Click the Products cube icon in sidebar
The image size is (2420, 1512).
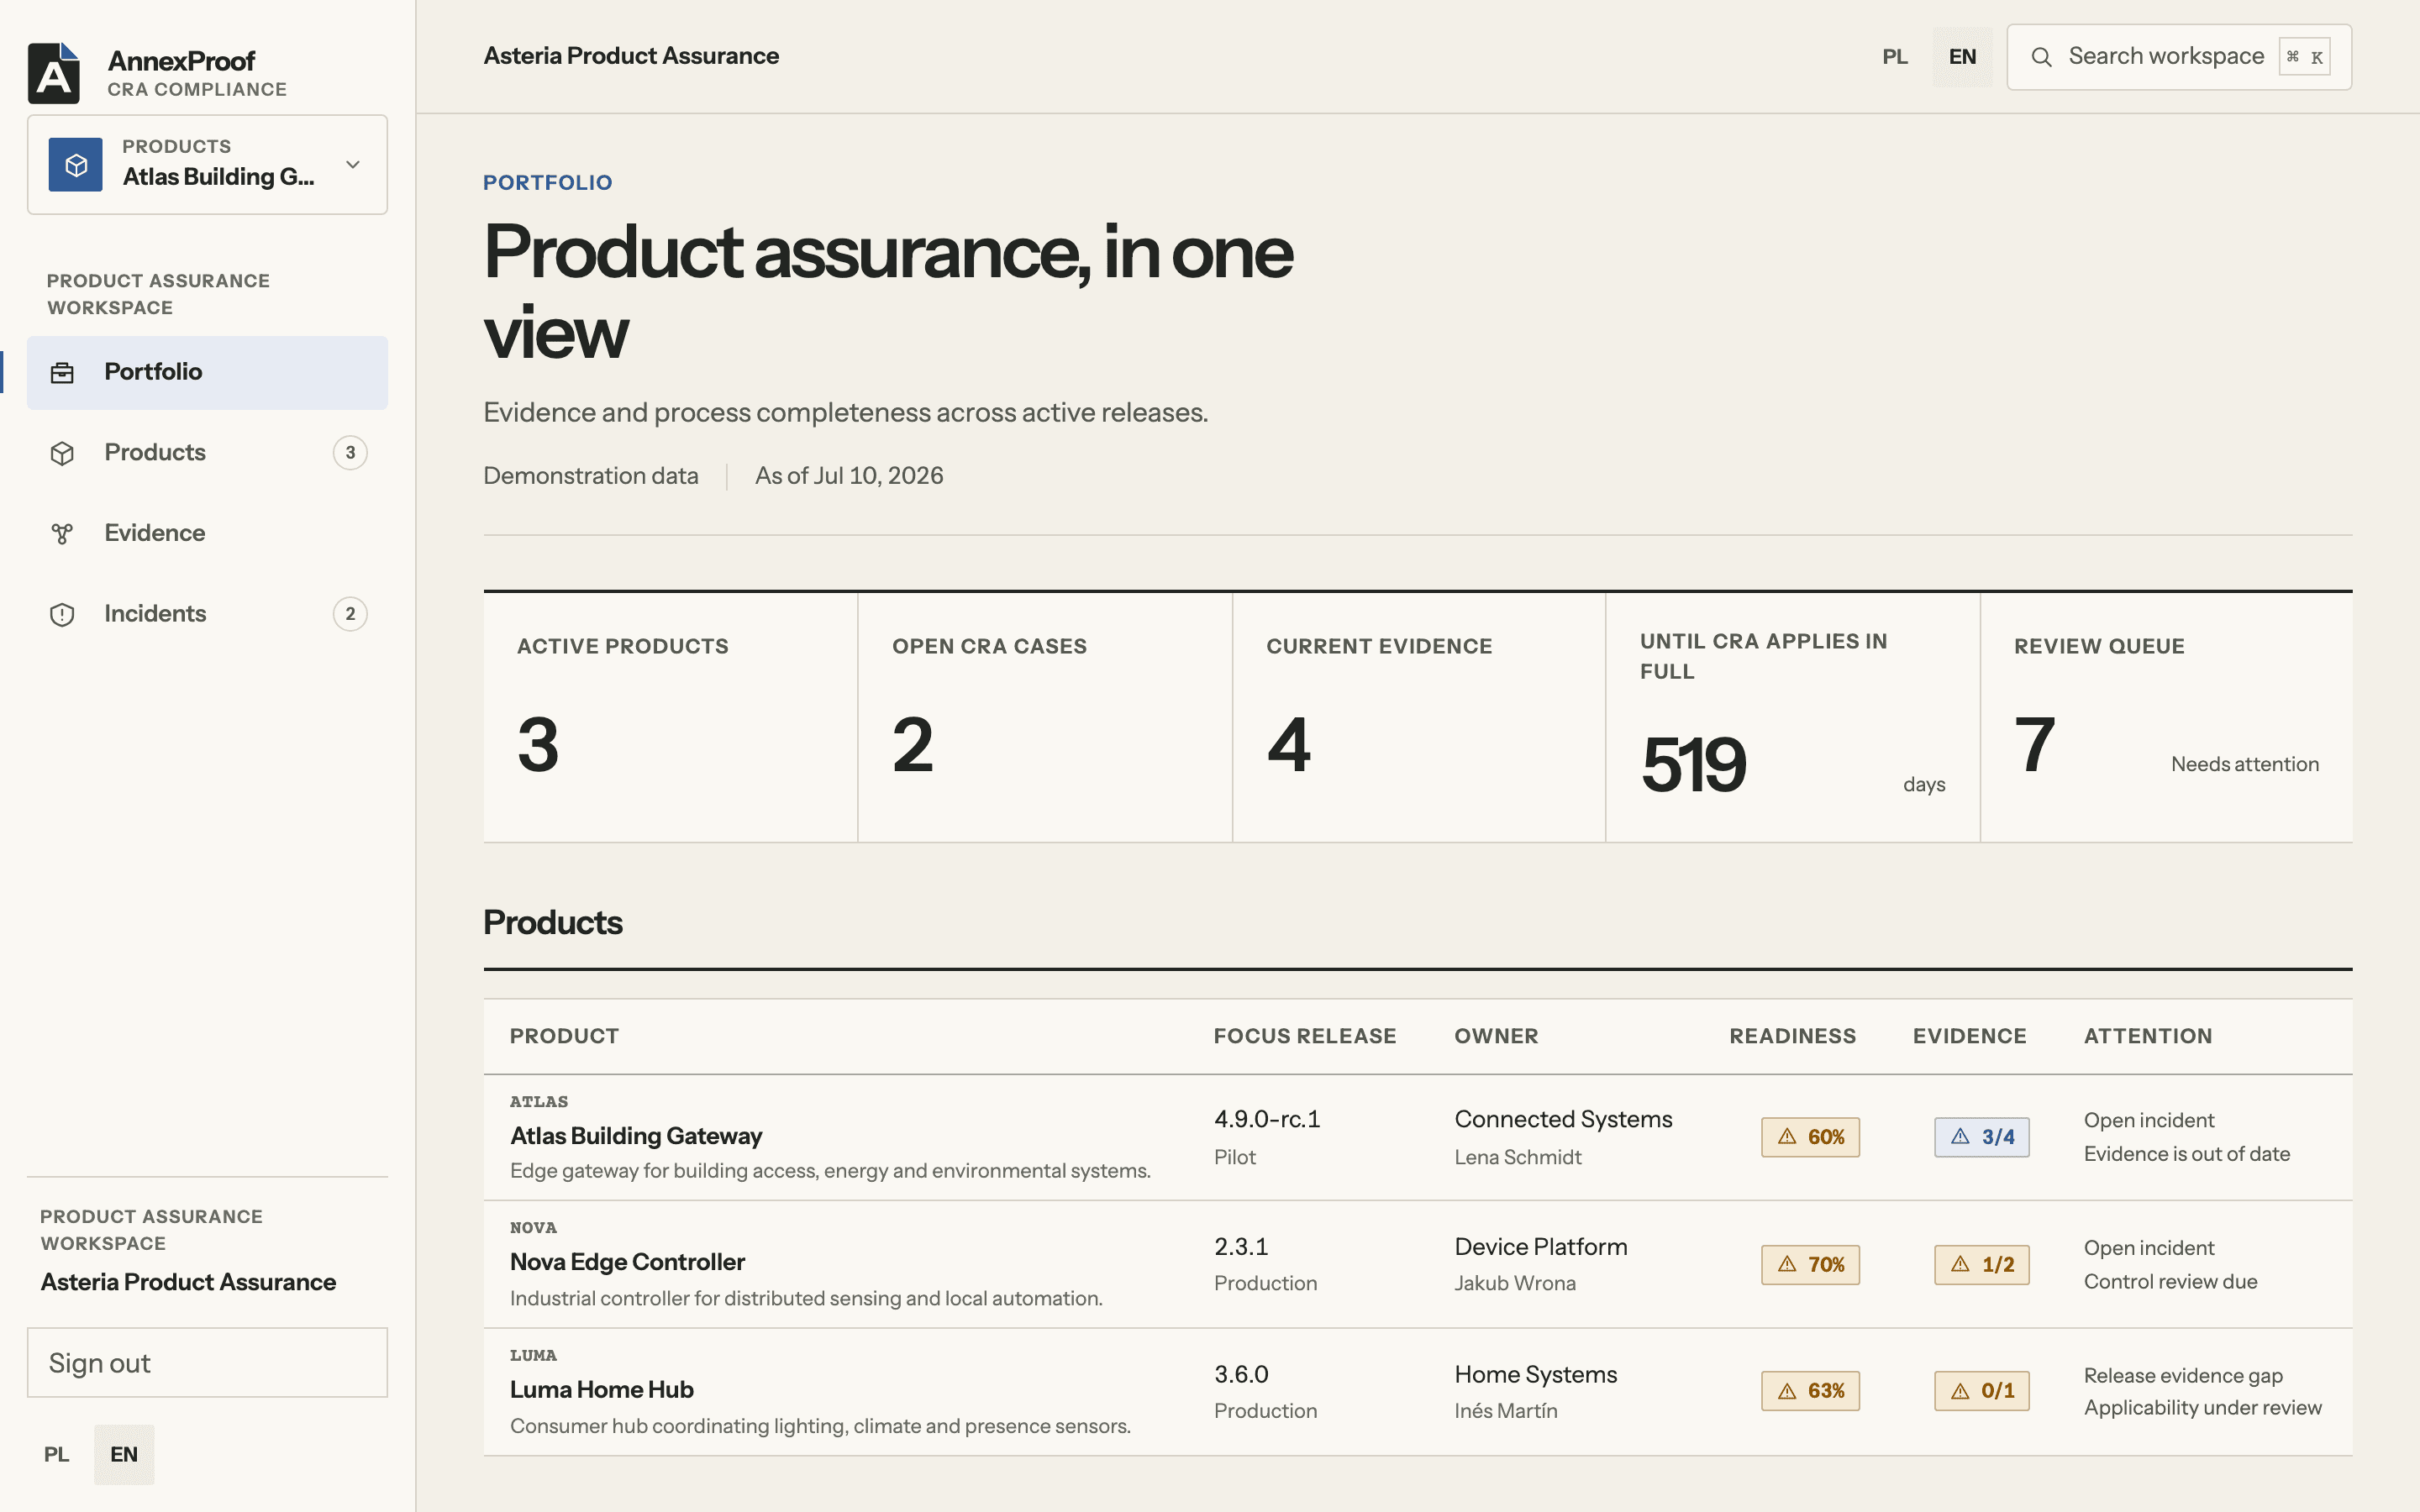[x=62, y=453]
